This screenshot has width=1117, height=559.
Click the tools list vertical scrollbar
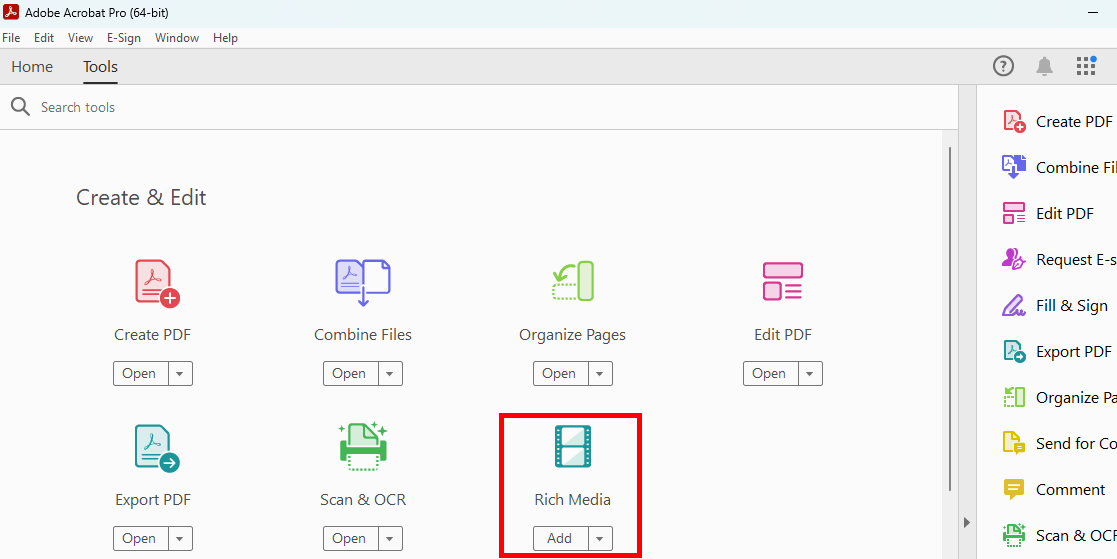pos(950,318)
